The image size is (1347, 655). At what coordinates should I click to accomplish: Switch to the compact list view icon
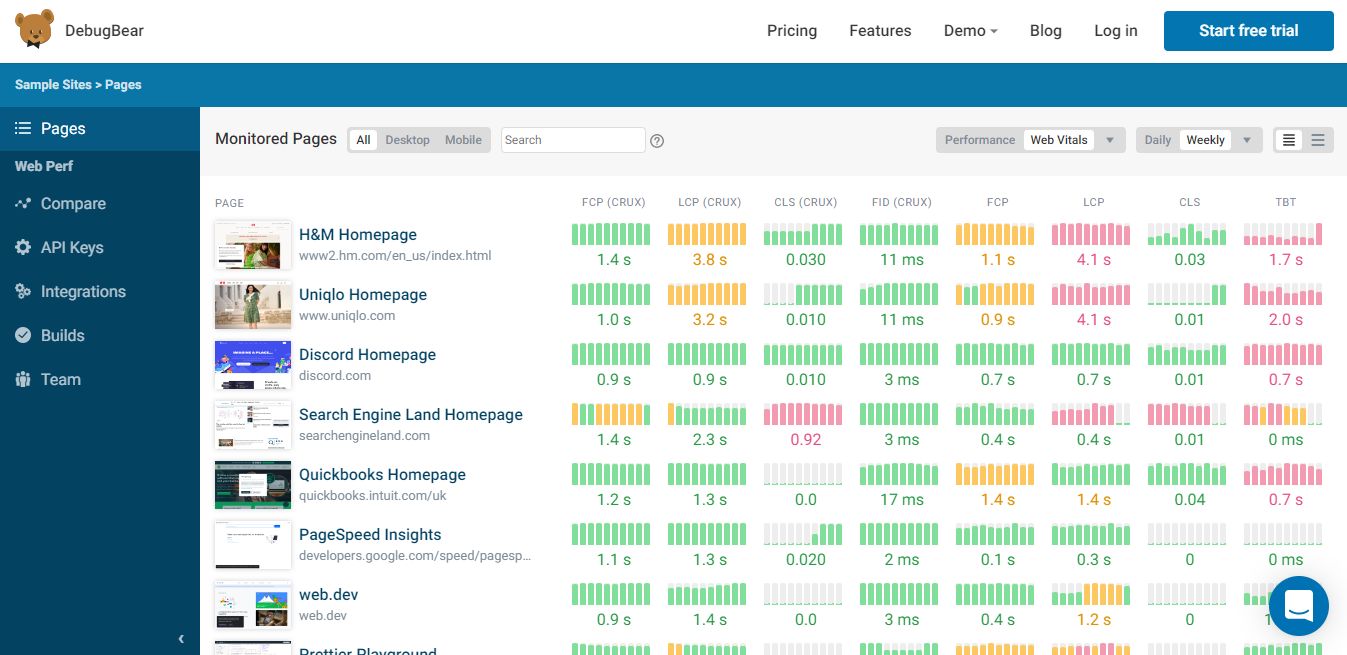tap(1318, 140)
